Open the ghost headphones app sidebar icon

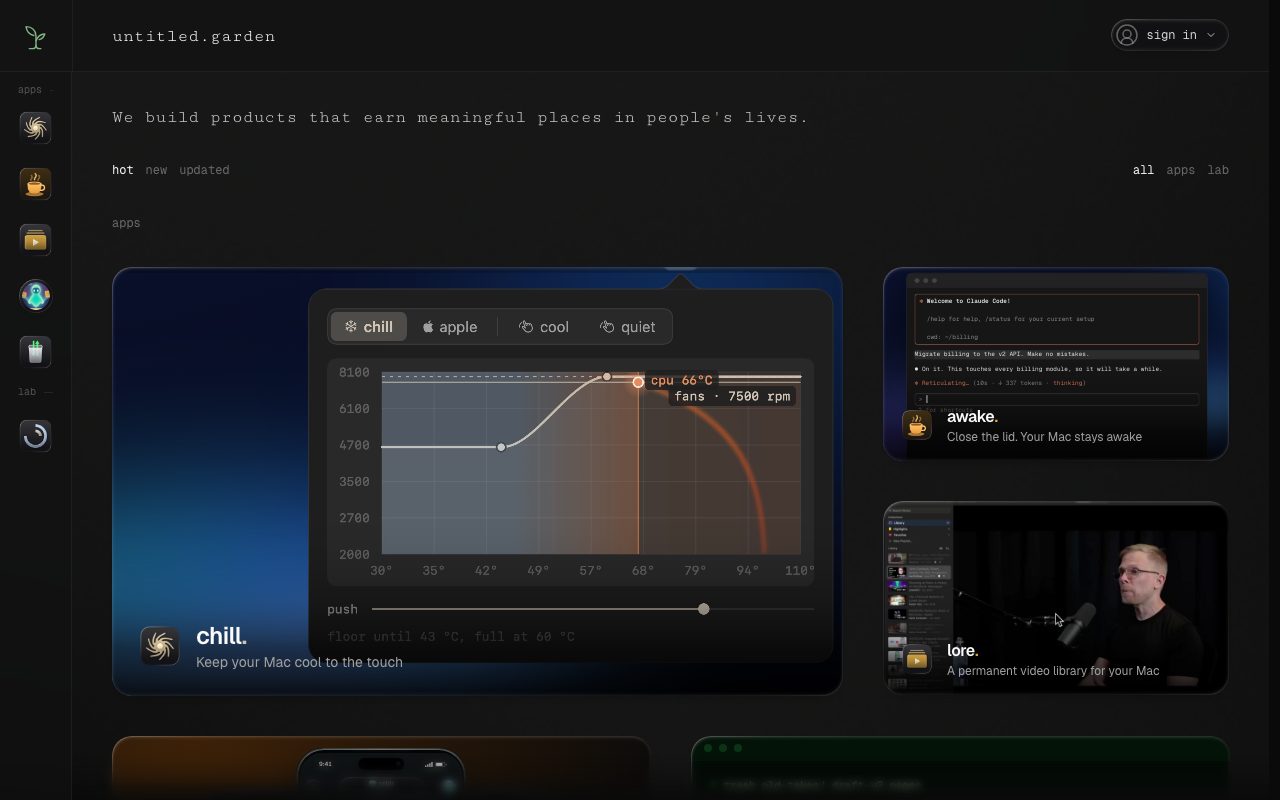click(35, 295)
